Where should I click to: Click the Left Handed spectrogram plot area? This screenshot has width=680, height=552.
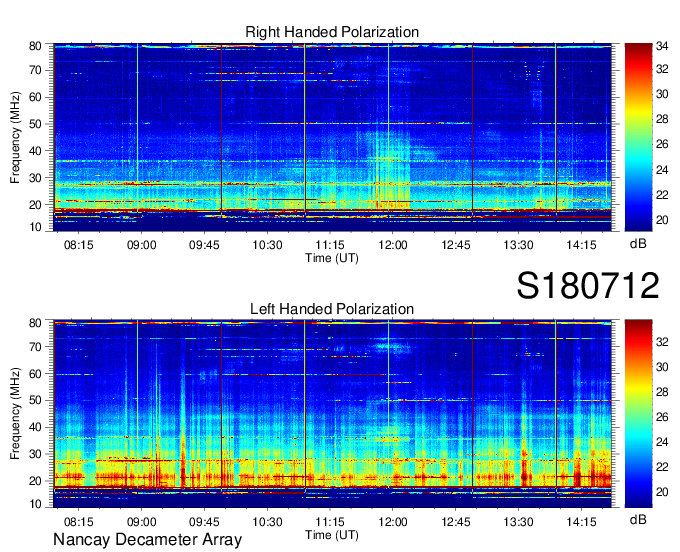332,414
